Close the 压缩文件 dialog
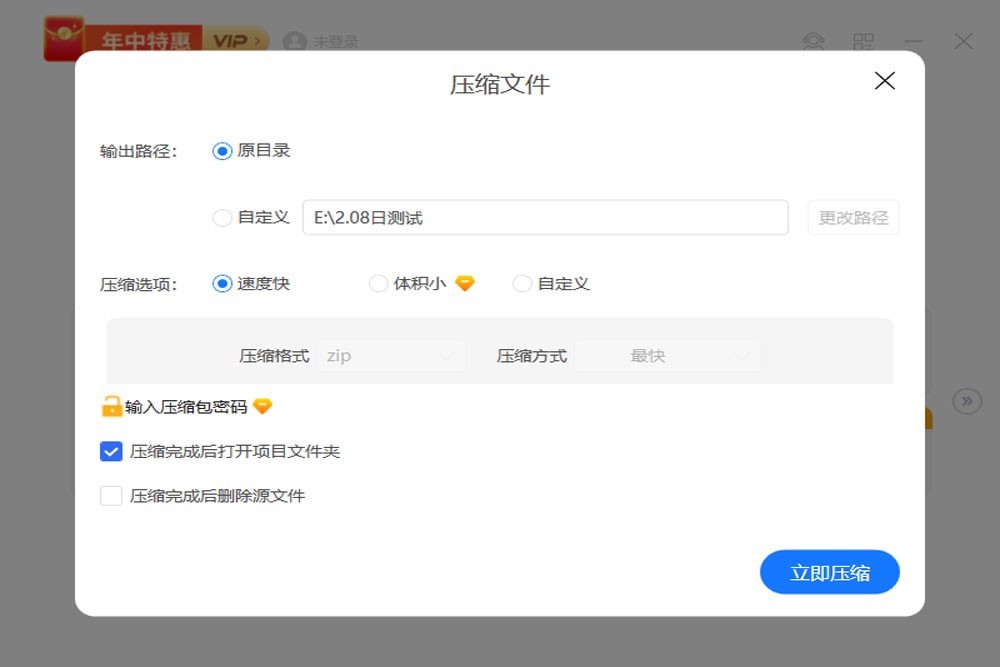Viewport: 1000px width, 667px height. coord(885,81)
